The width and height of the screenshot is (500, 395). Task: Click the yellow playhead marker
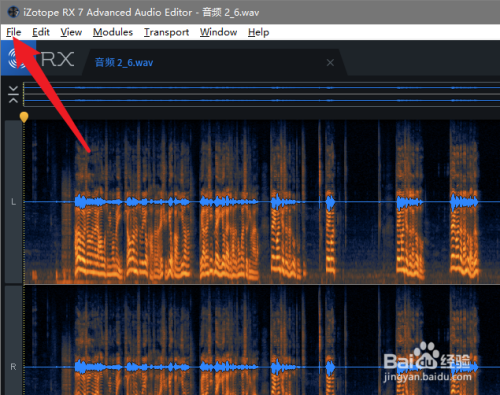(x=24, y=117)
